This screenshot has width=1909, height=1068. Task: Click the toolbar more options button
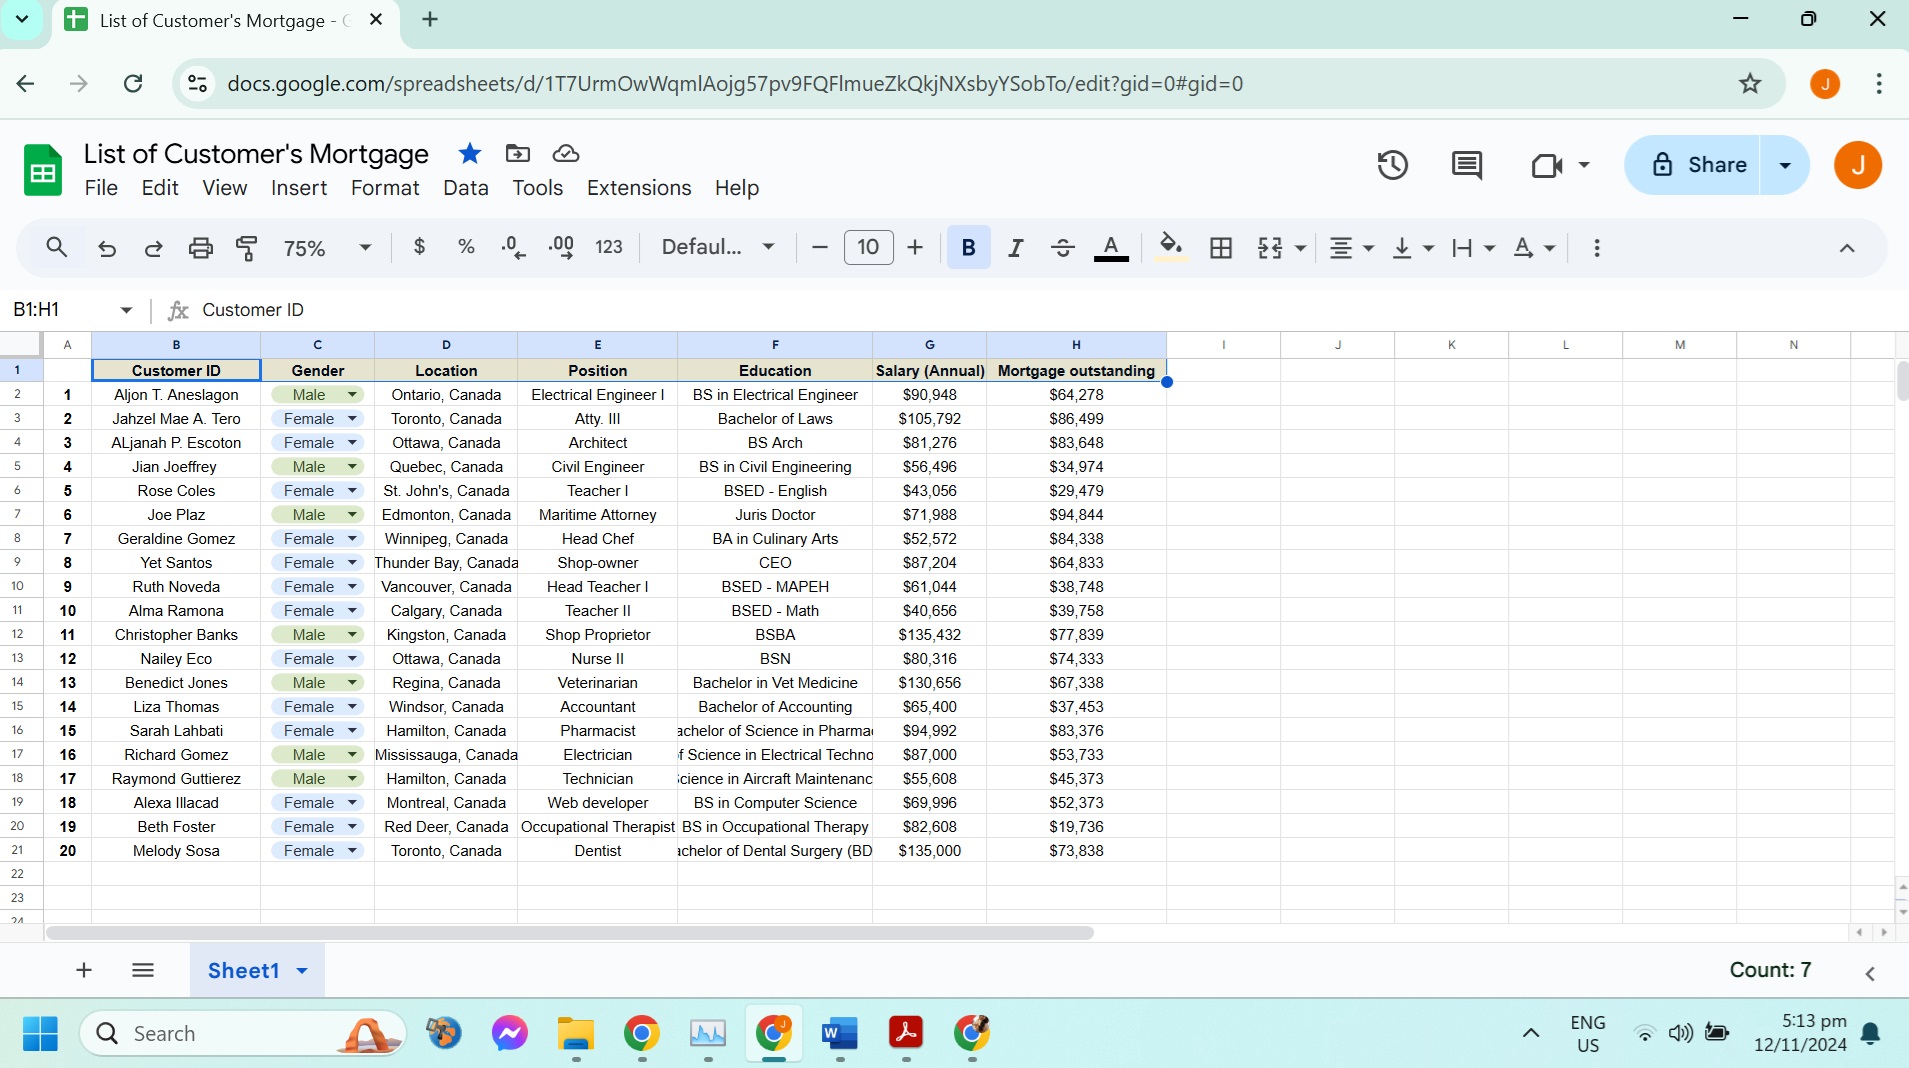[1597, 247]
